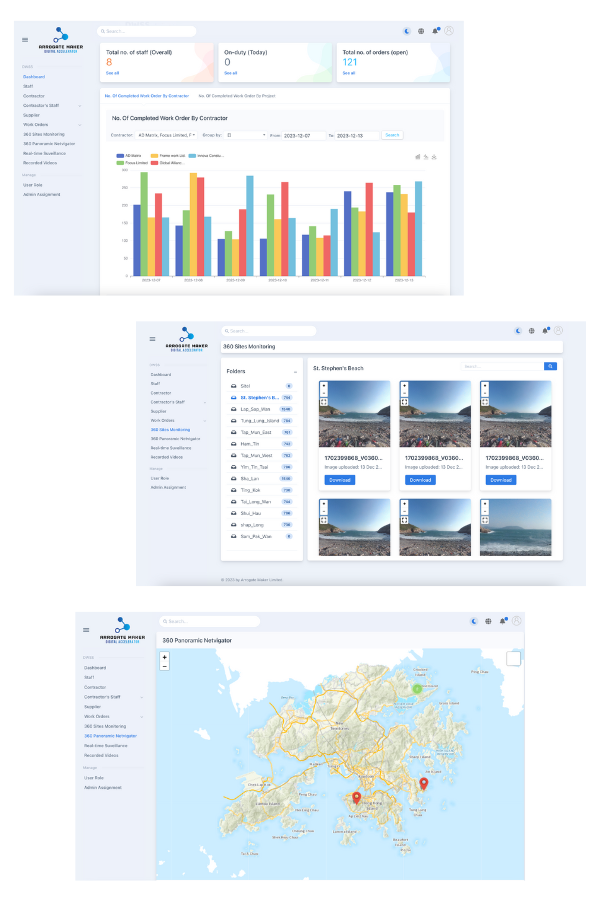Switch to Completed Work Order By Project tab
The height and width of the screenshot is (900, 600).
(236, 96)
